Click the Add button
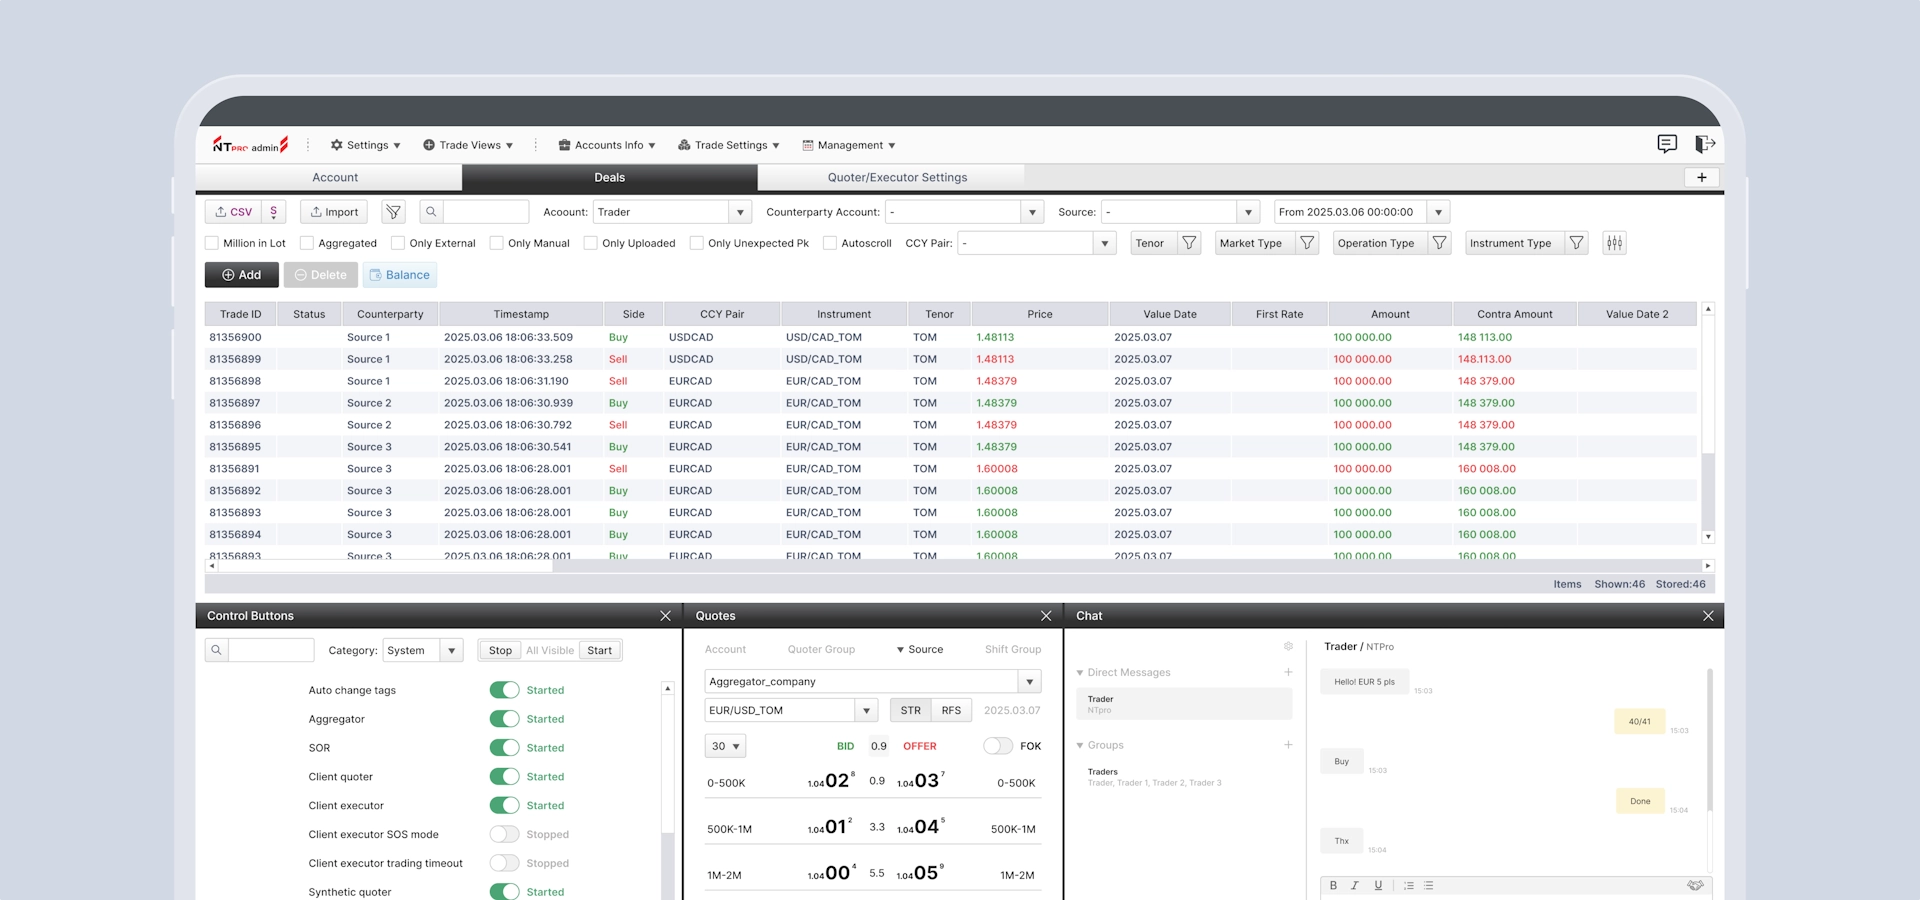This screenshot has width=1920, height=900. (241, 275)
